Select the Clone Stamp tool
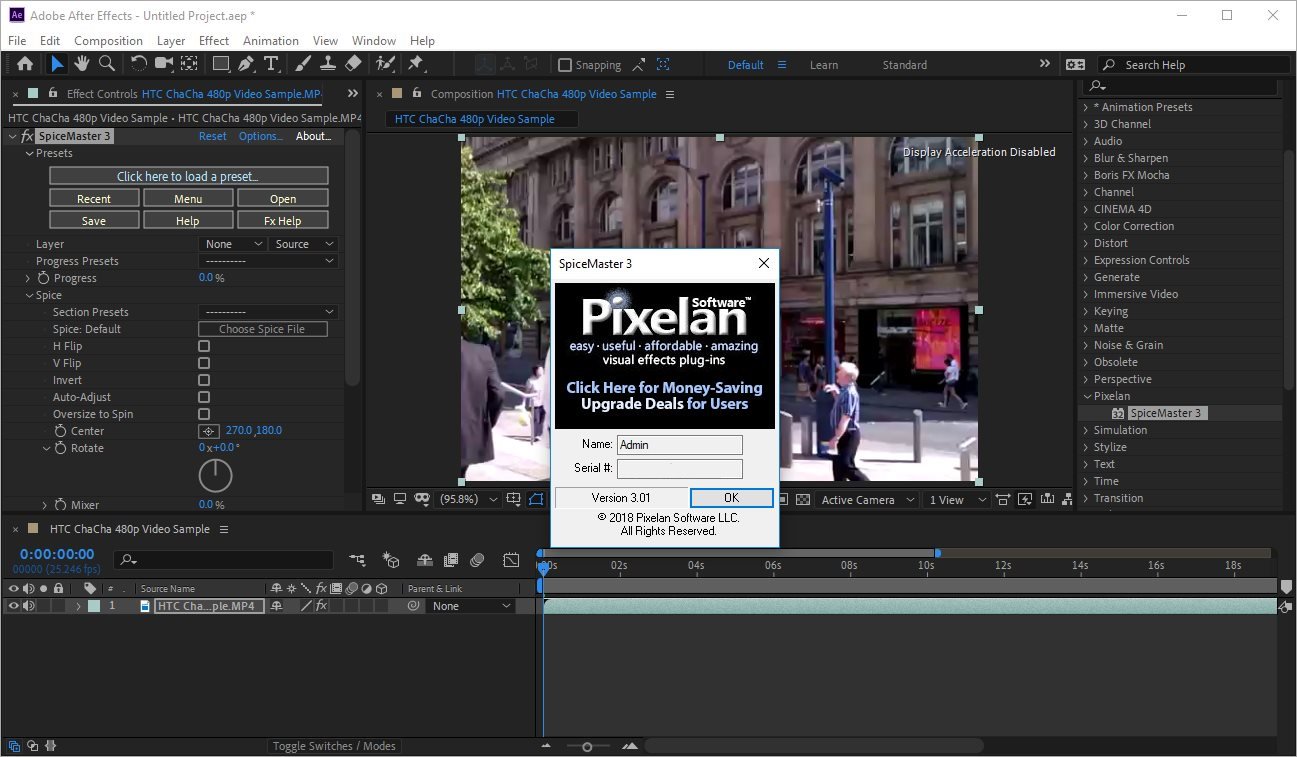1297x757 pixels. 328,64
